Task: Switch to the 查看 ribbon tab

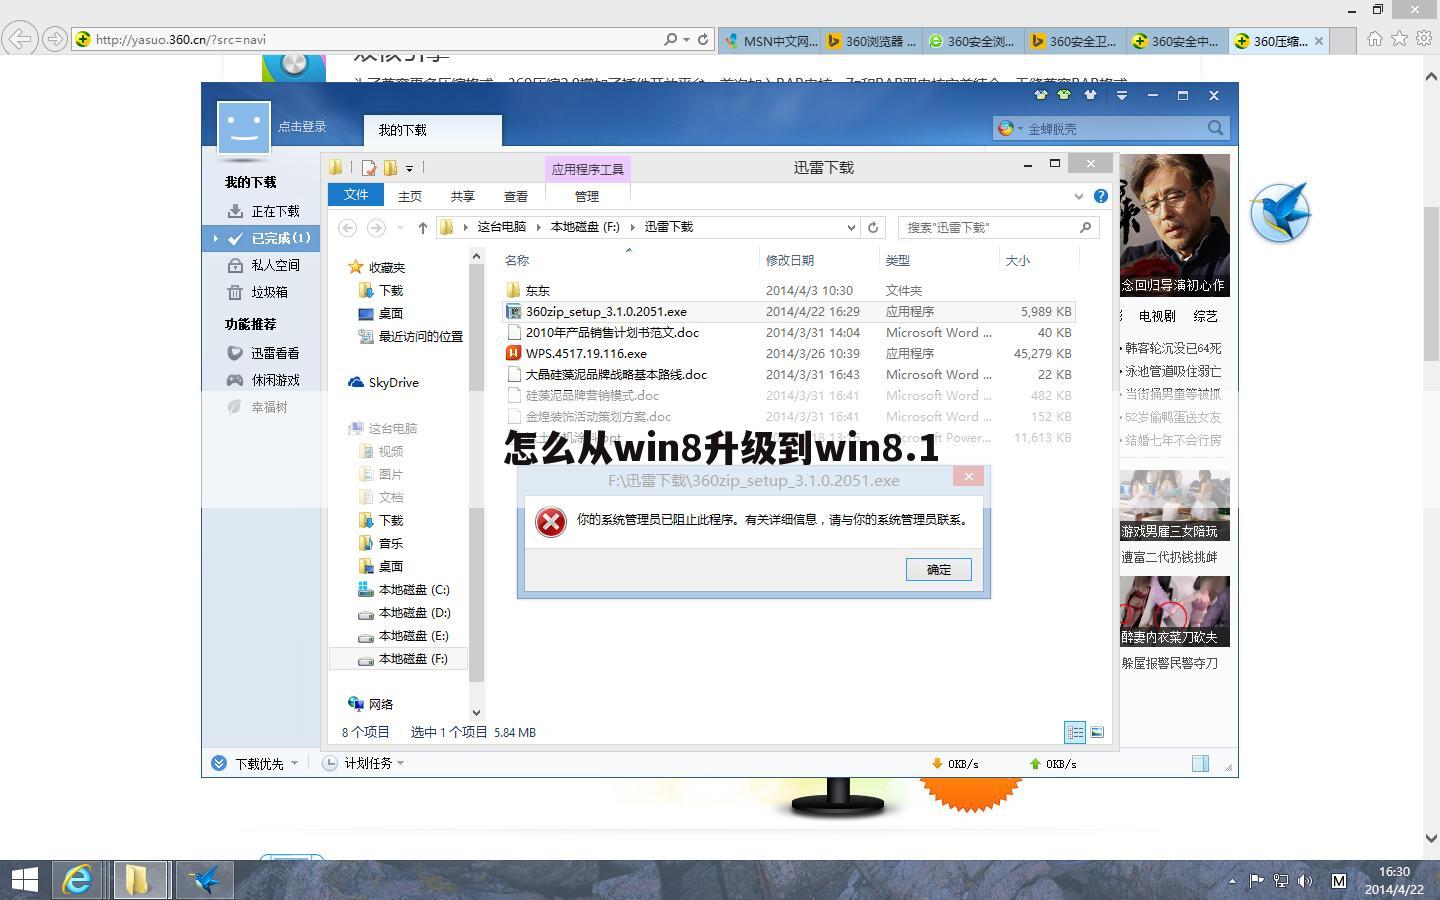Action: coord(516,196)
